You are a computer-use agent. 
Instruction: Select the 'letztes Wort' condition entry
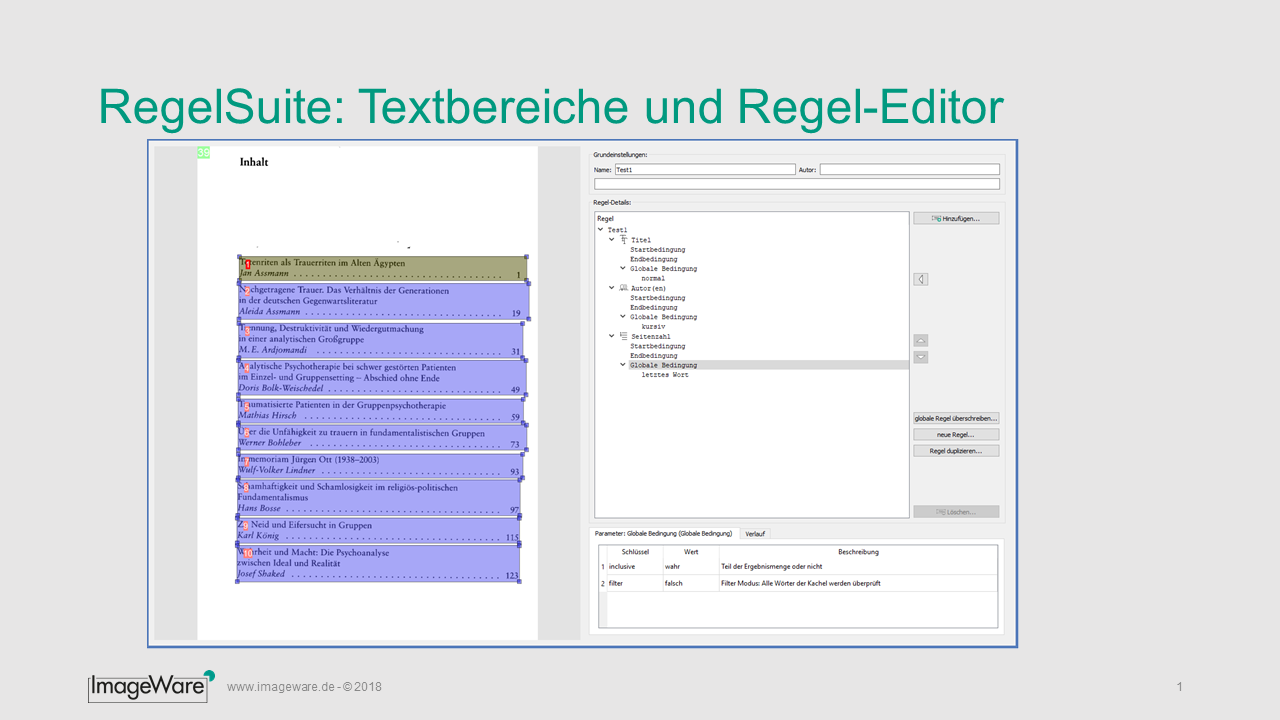point(665,375)
